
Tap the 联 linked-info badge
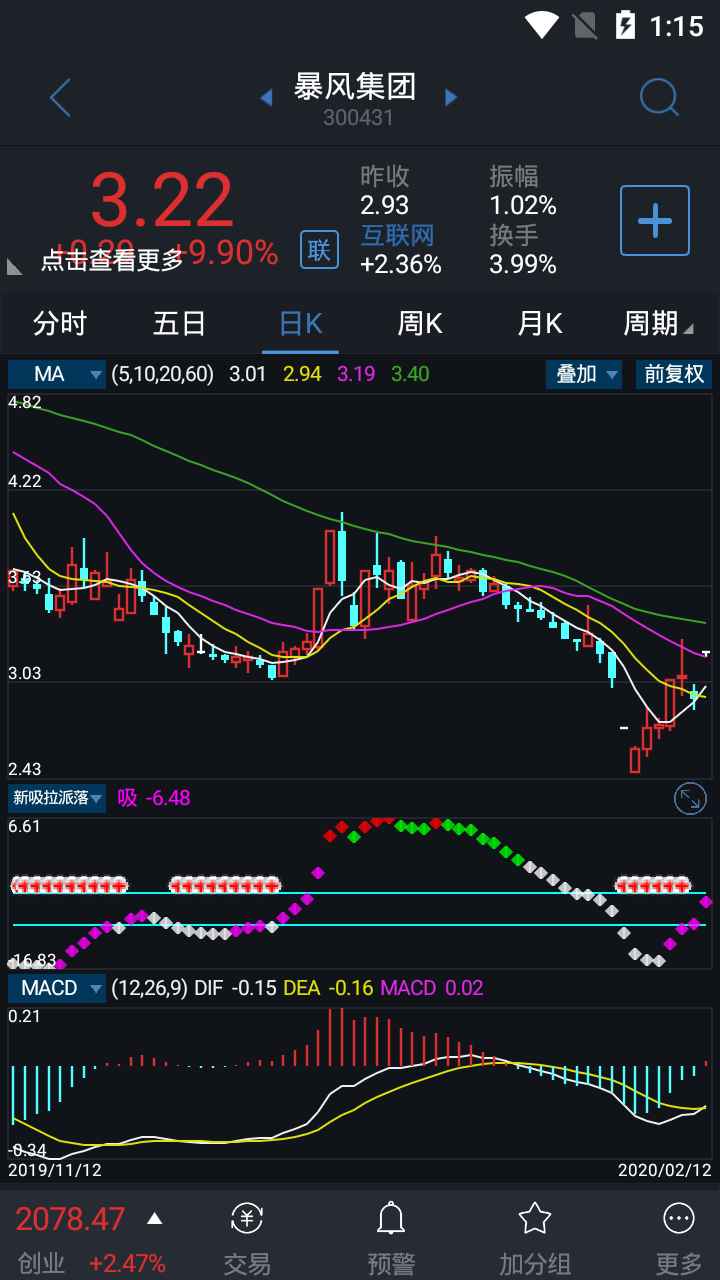(x=319, y=249)
